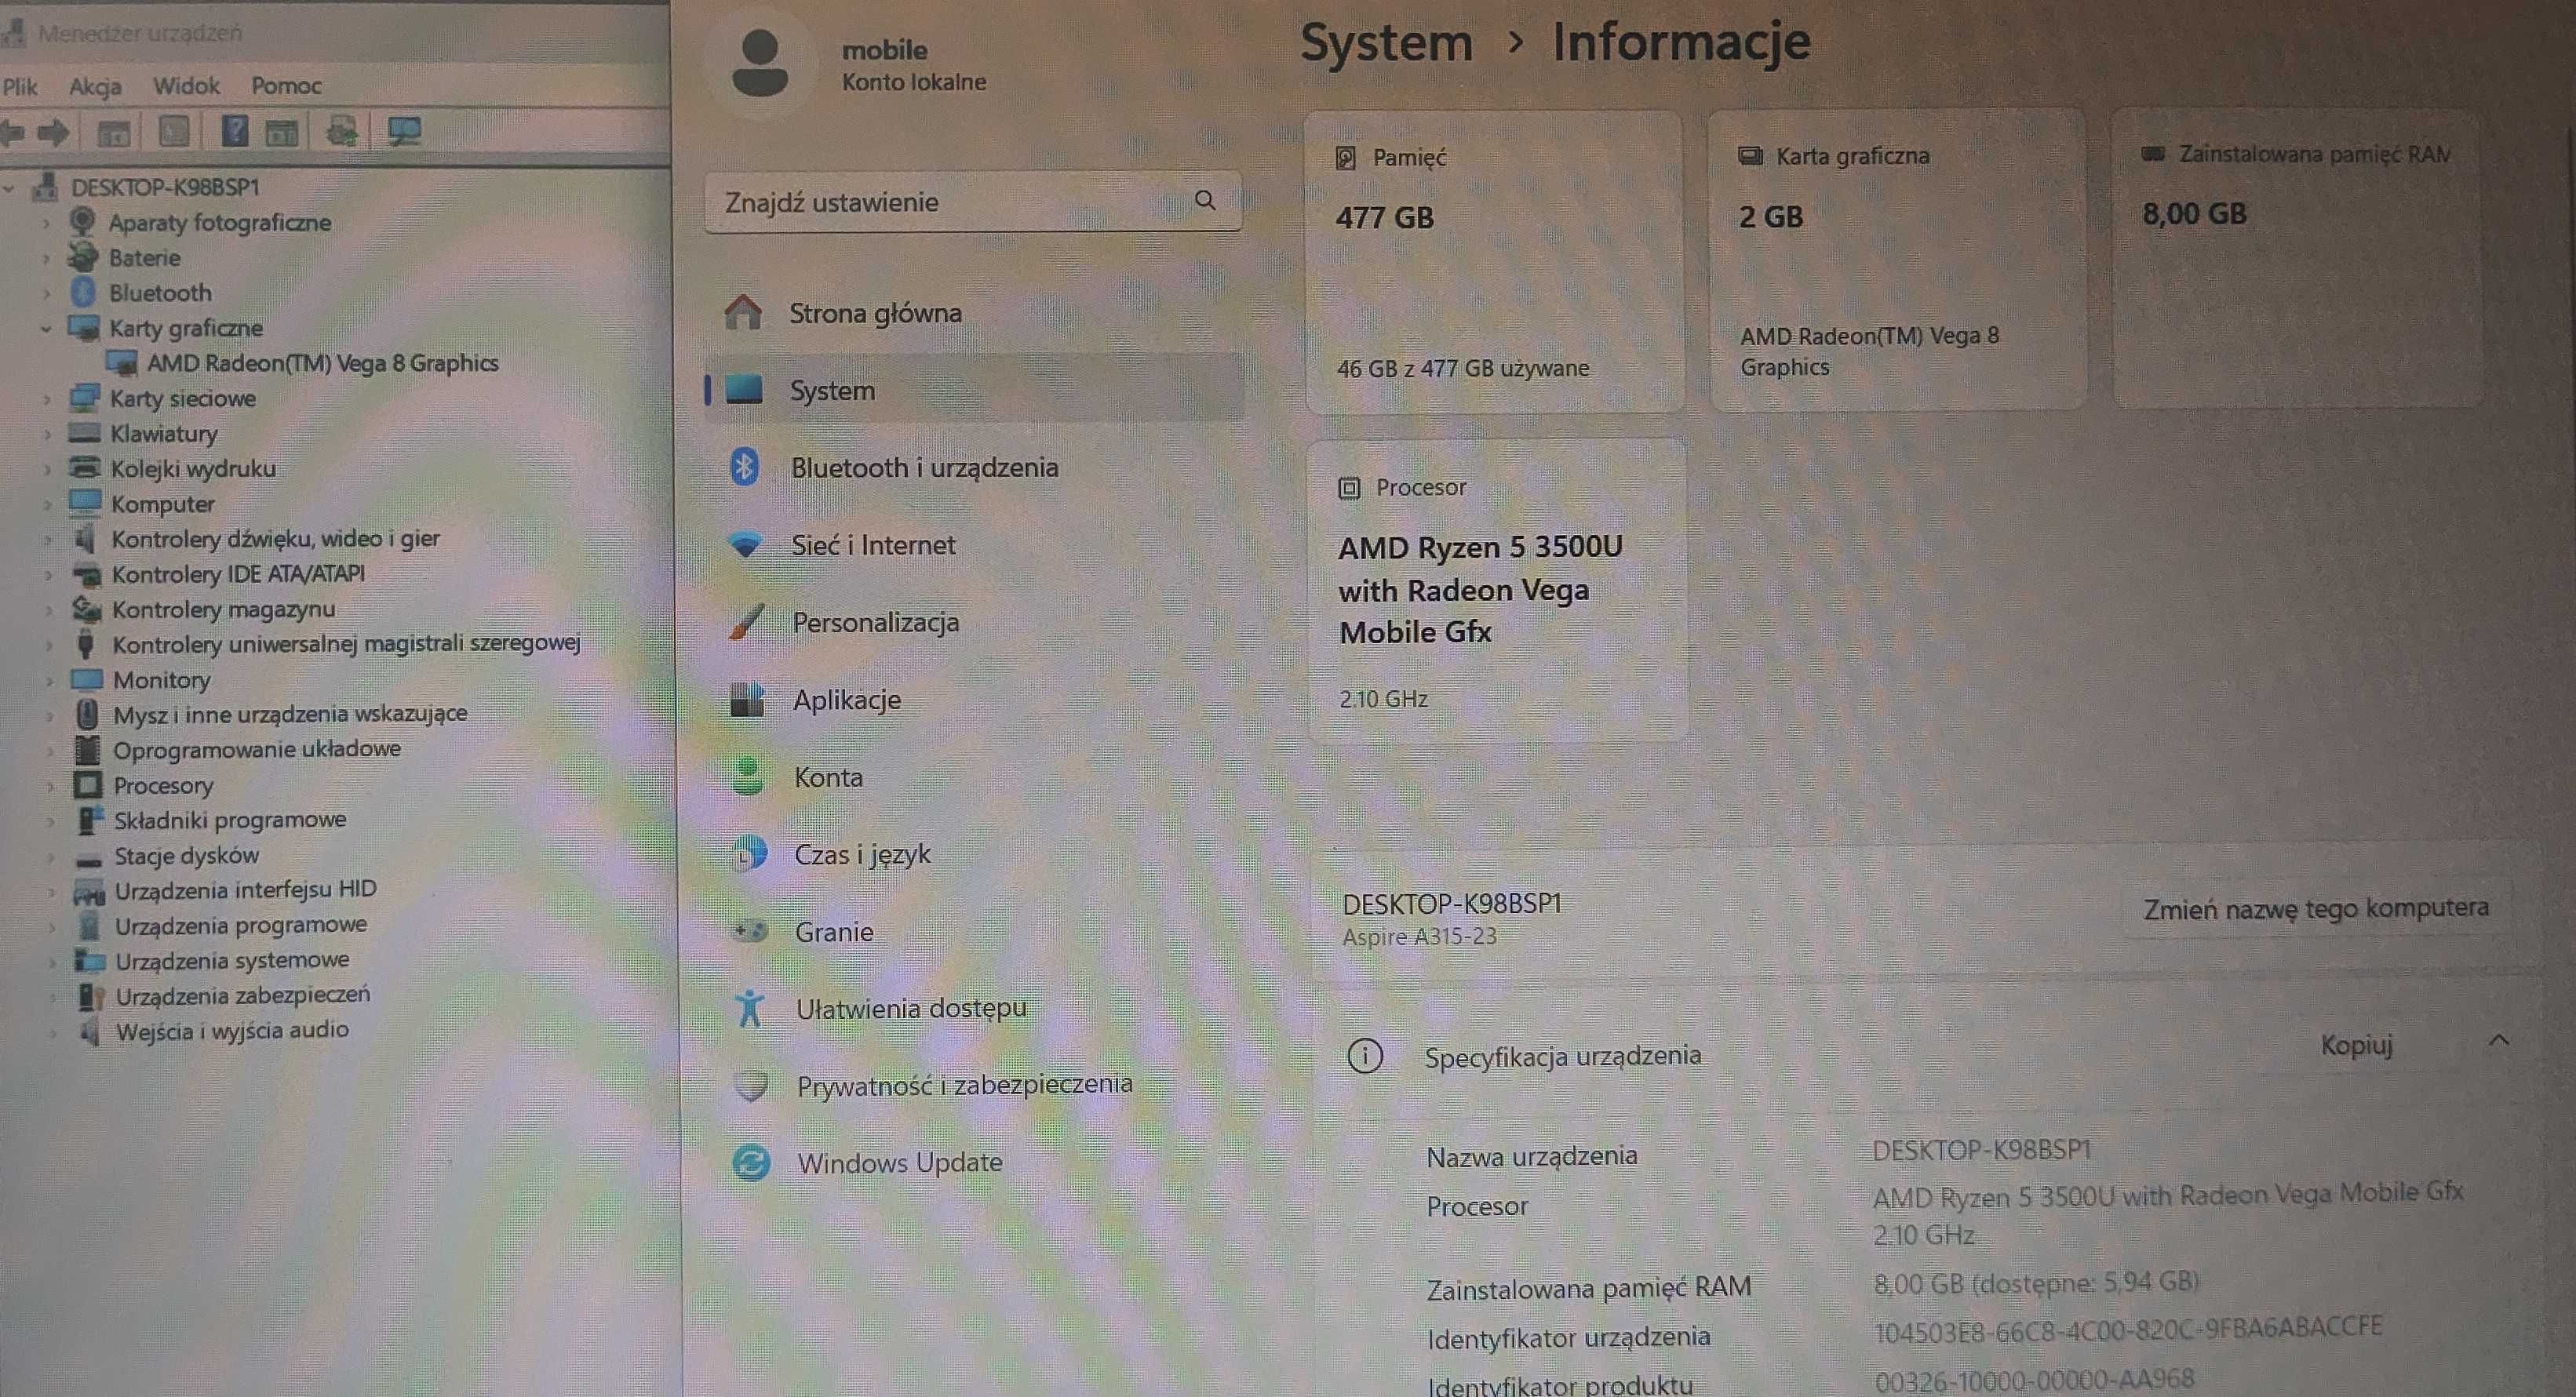Click System in the breadcrumb header
2576x1397 pixels.
click(1387, 43)
